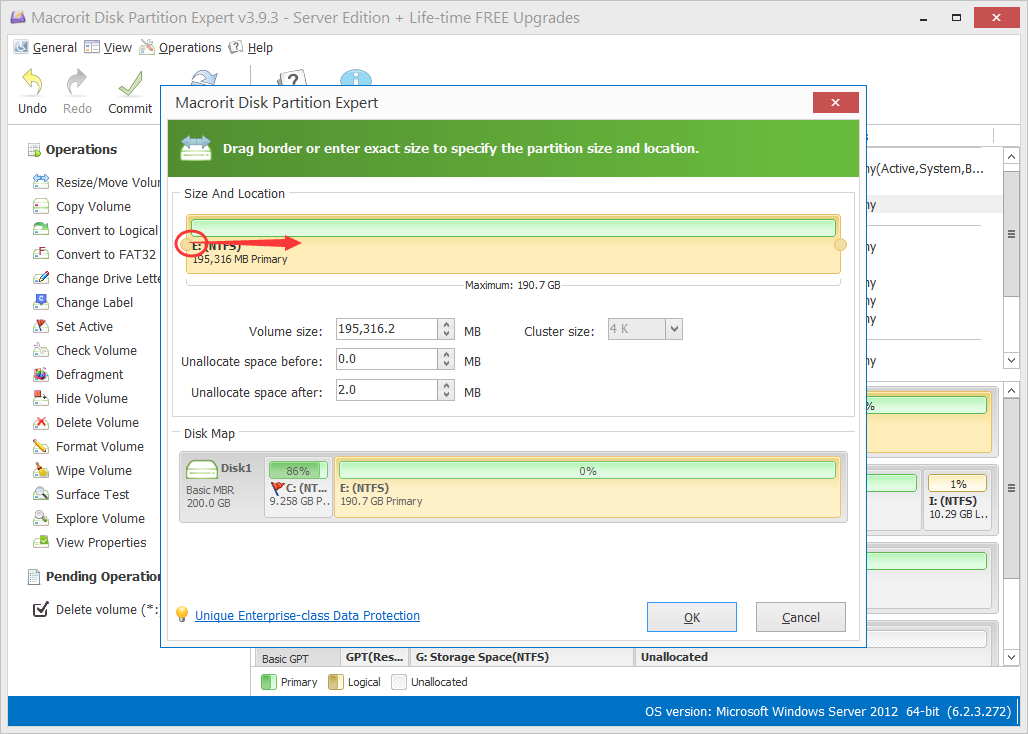Minimize the main Macrorit window
Viewport: 1028px width, 734px height.
[x=924, y=18]
